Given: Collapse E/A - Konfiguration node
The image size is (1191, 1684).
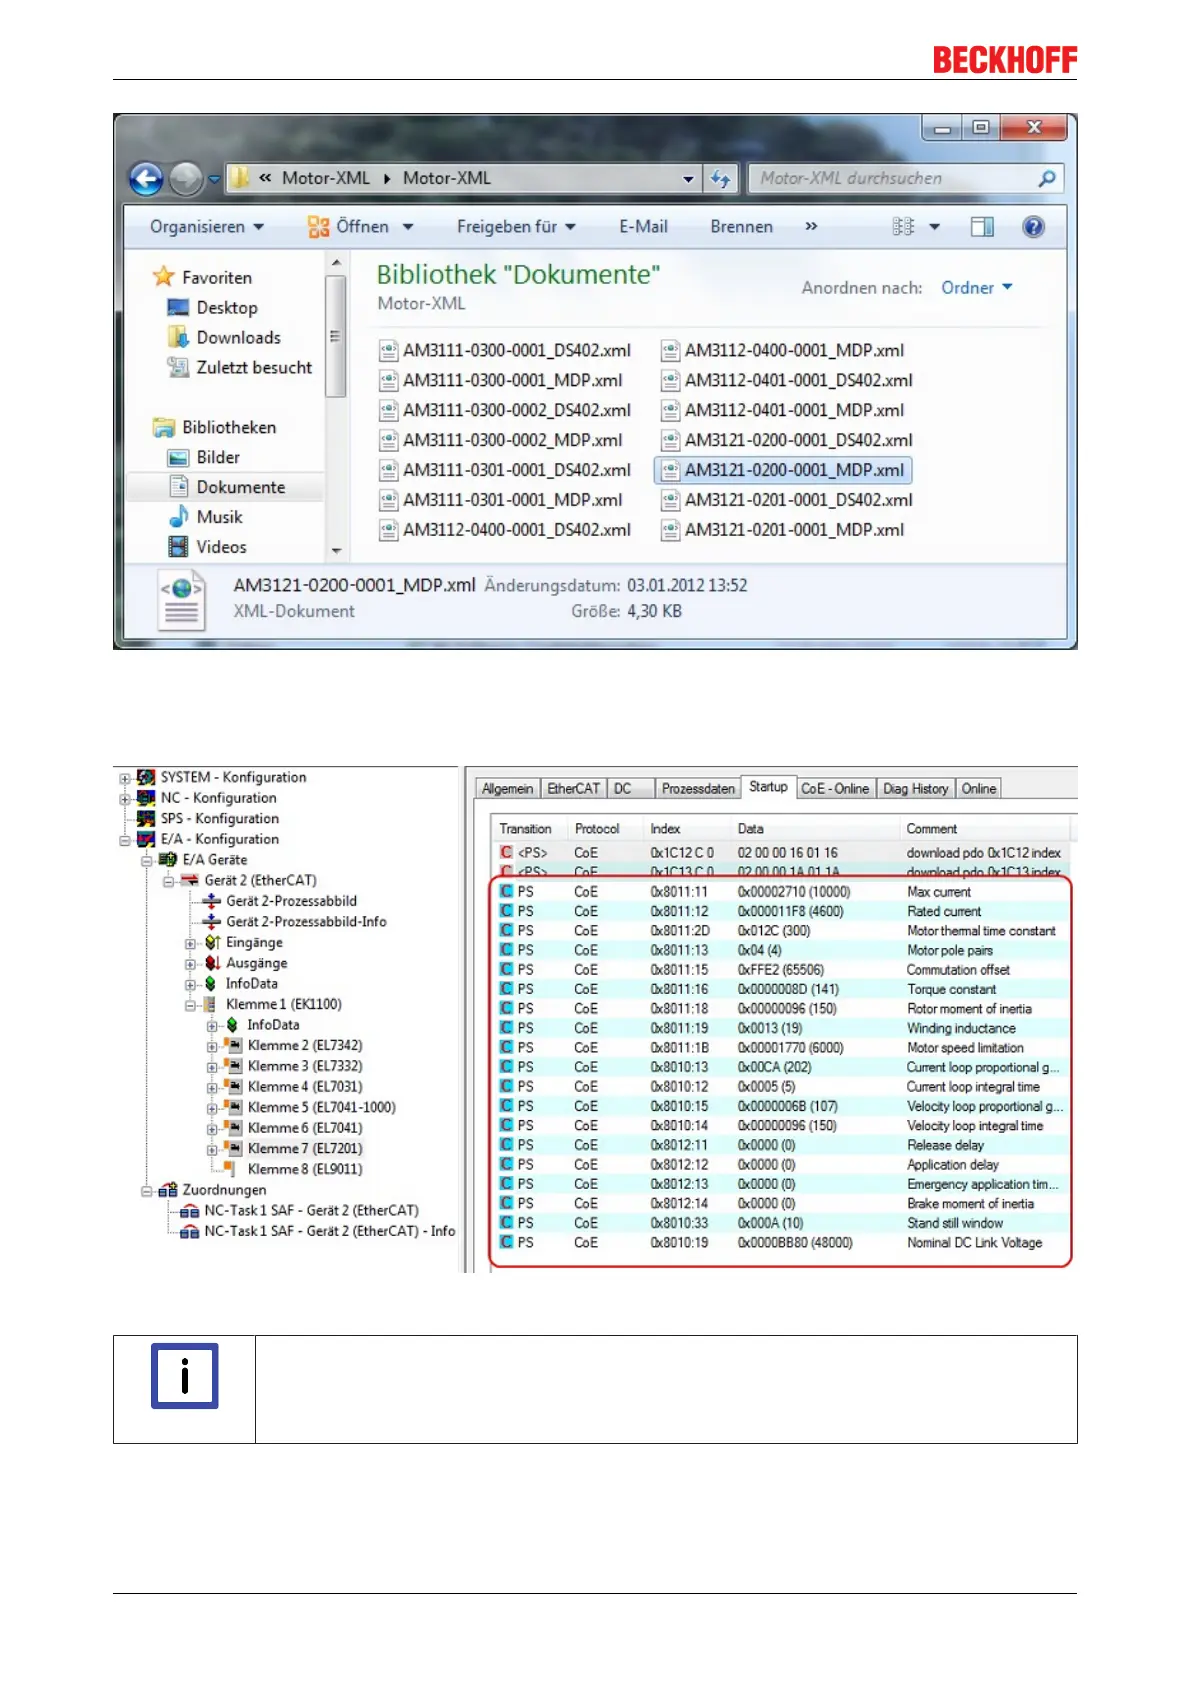Looking at the screenshot, I should pos(124,840).
